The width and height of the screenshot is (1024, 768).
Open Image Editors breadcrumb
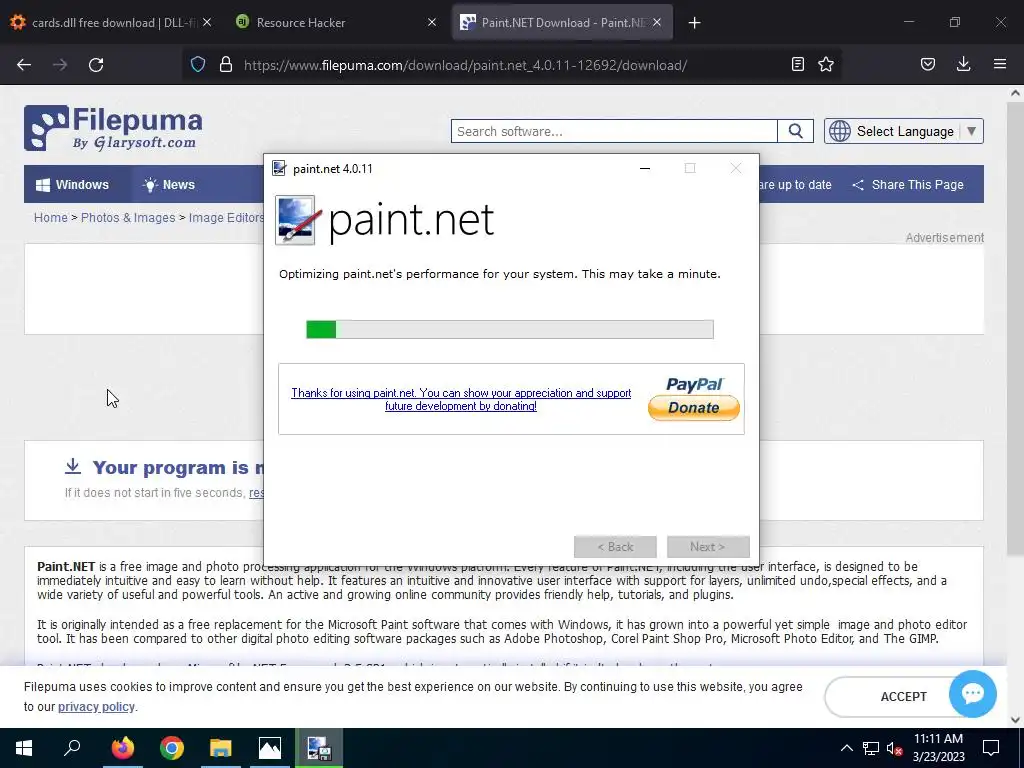(226, 217)
